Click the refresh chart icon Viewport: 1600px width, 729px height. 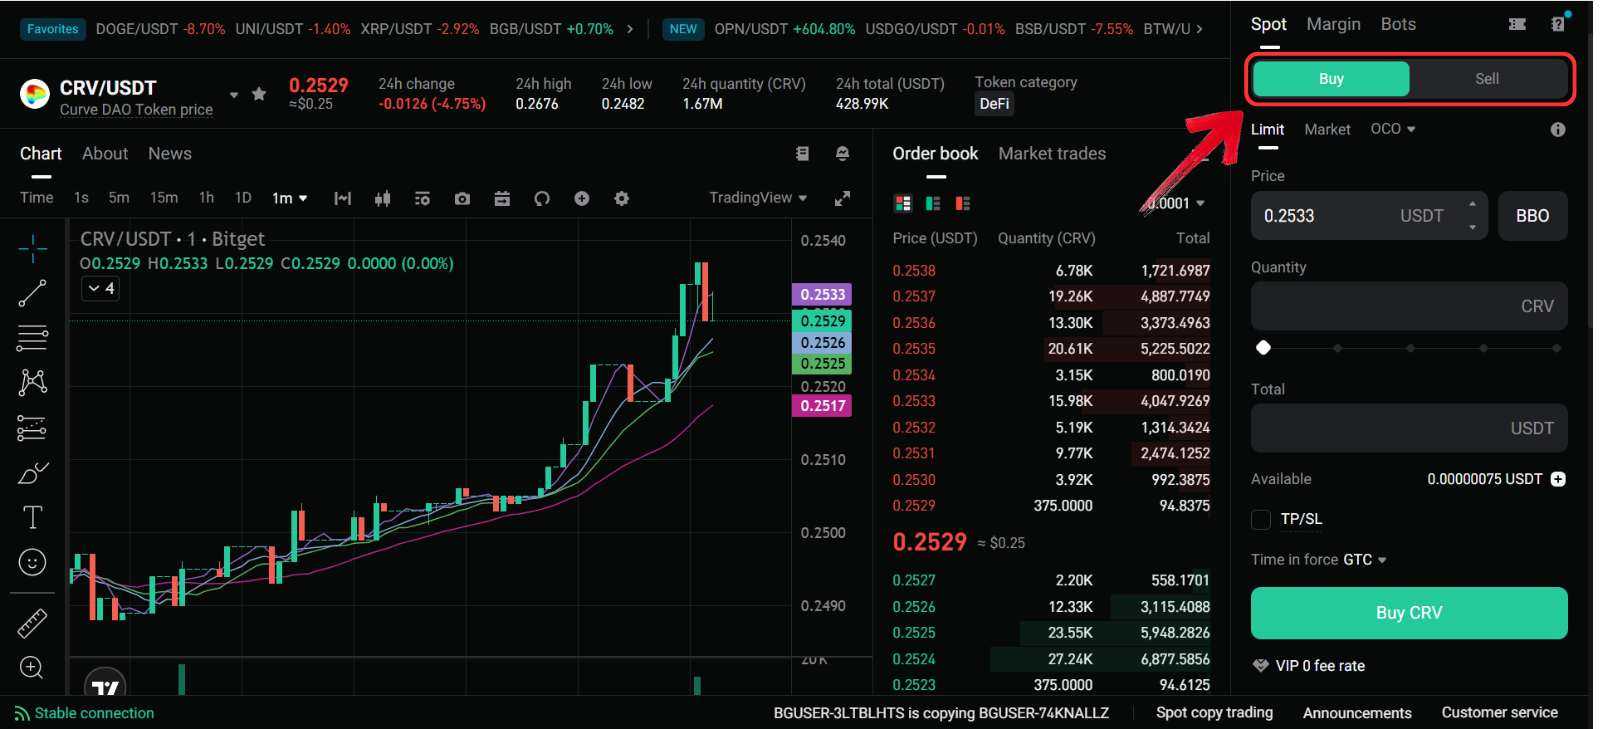542,198
